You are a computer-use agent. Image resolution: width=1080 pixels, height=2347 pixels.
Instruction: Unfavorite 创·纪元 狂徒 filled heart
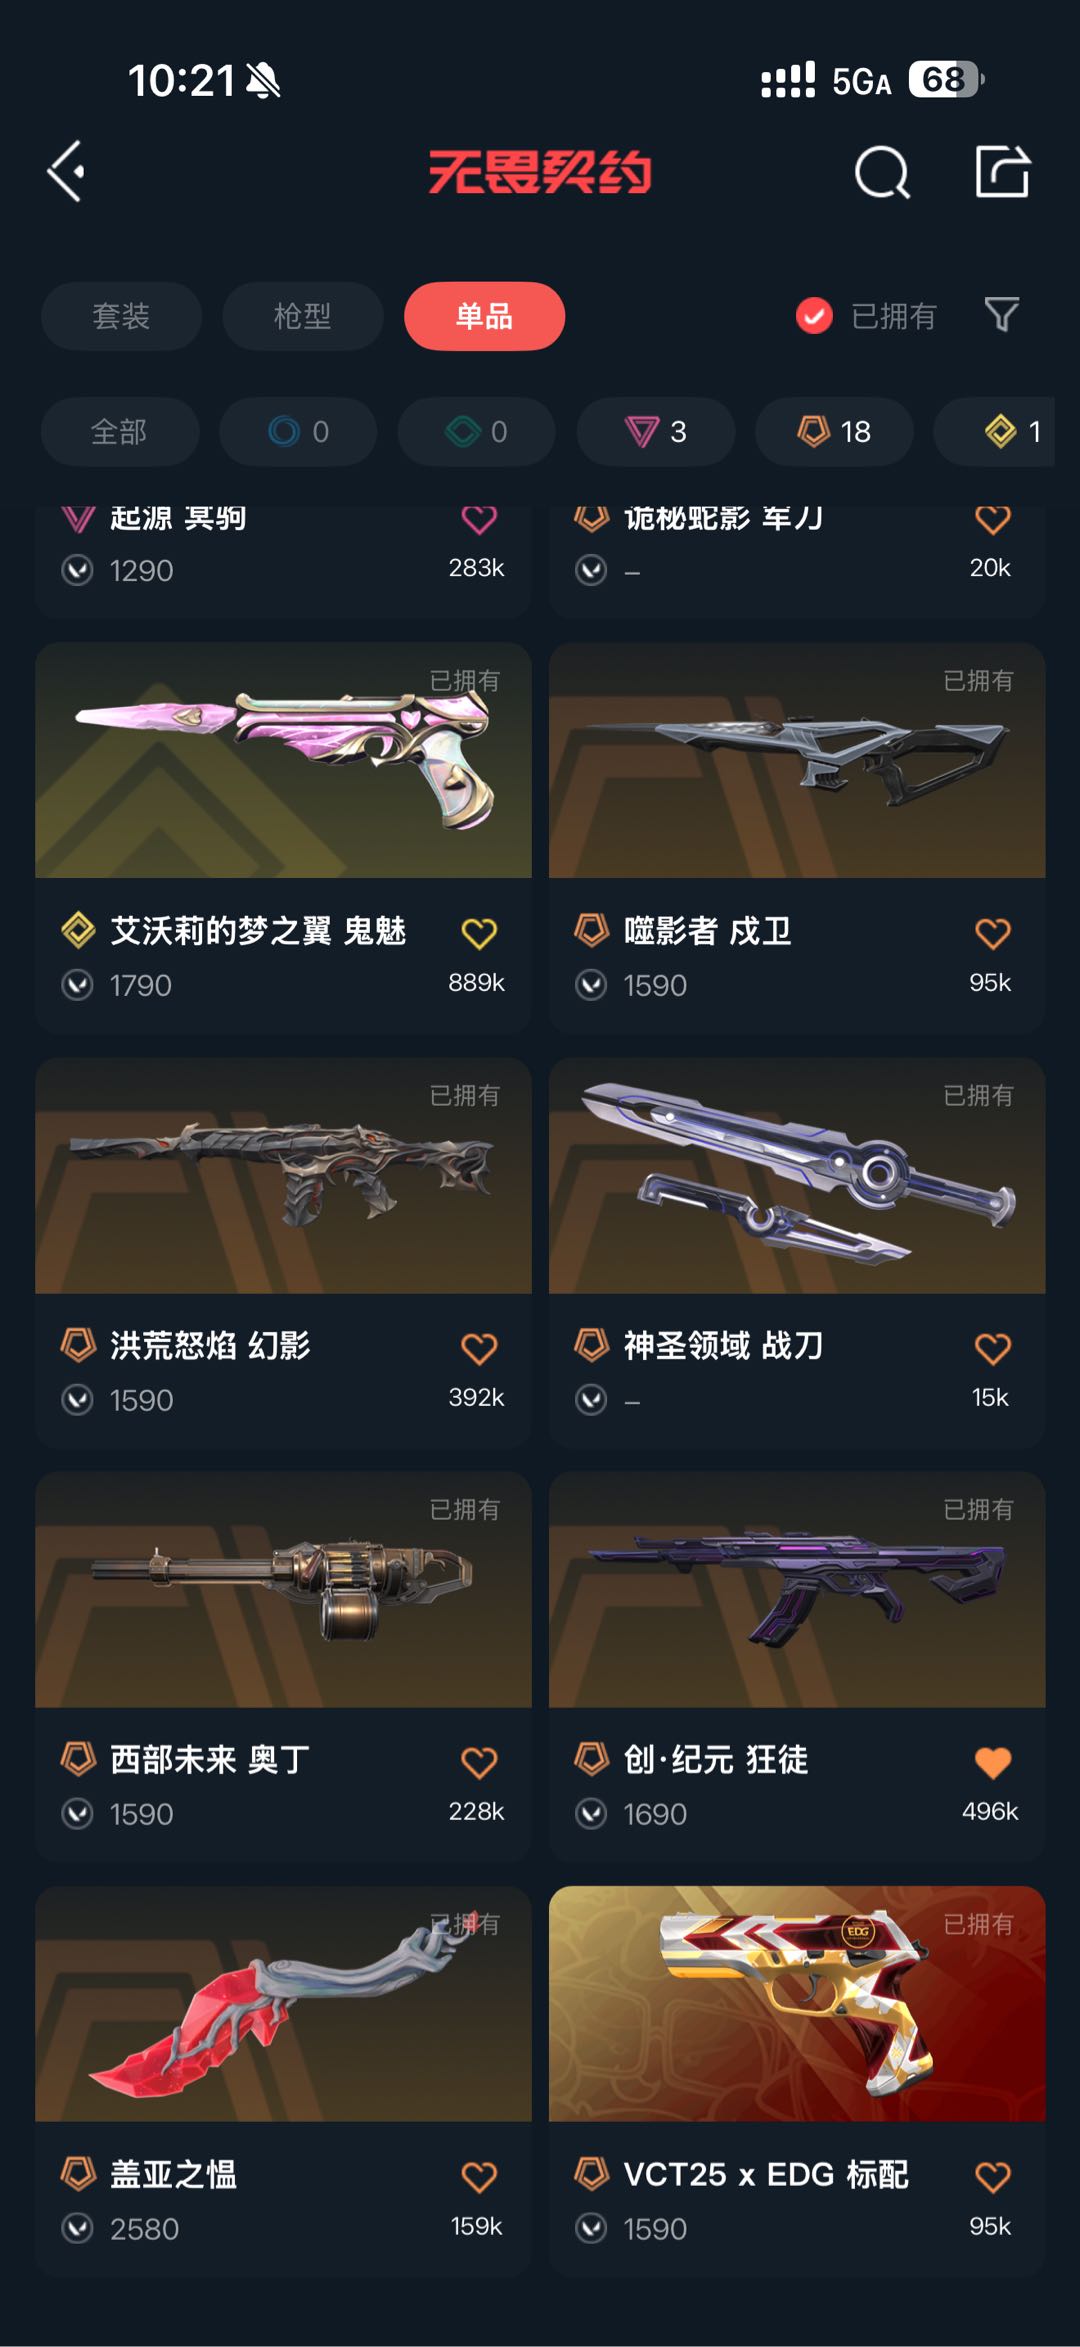pyautogui.click(x=992, y=1762)
